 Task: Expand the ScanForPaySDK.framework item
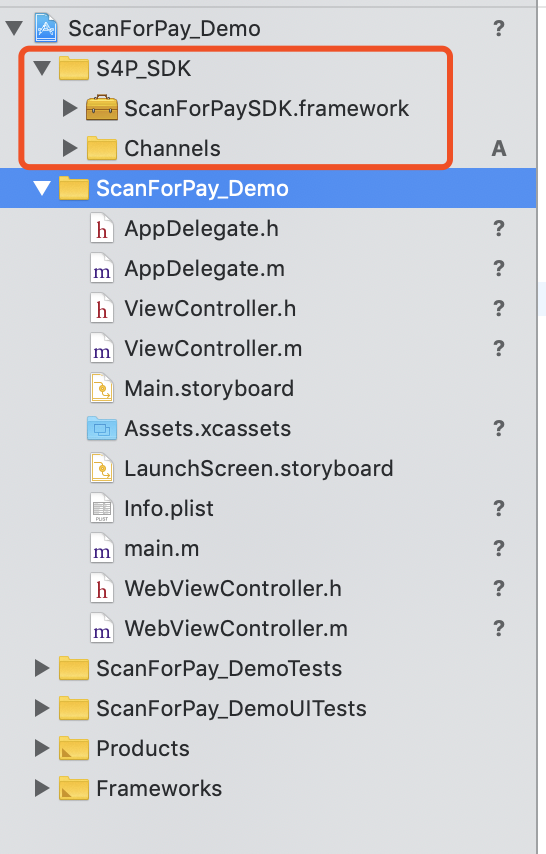[70, 108]
